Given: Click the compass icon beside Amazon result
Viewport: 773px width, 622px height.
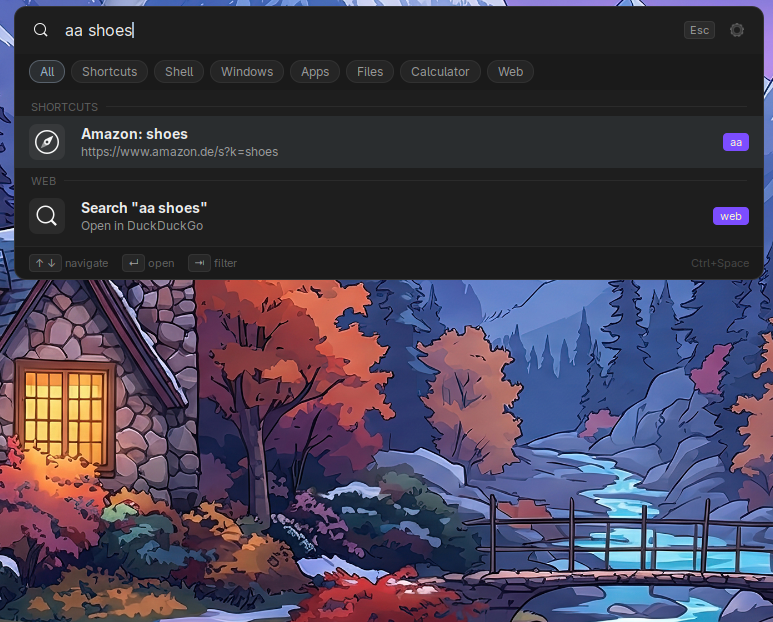Looking at the screenshot, I should point(47,142).
